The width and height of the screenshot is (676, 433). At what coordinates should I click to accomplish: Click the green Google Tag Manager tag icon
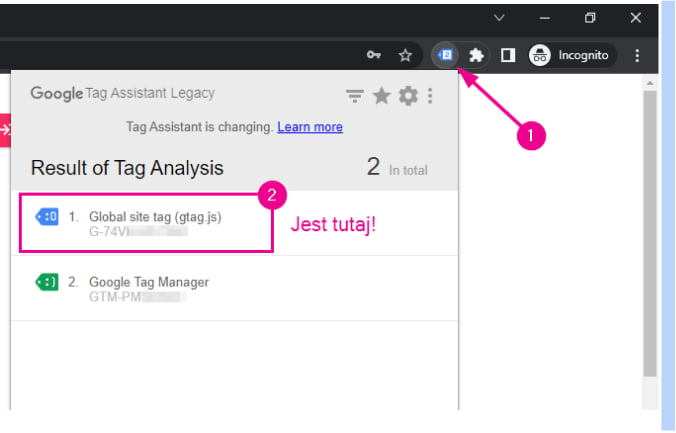click(47, 282)
